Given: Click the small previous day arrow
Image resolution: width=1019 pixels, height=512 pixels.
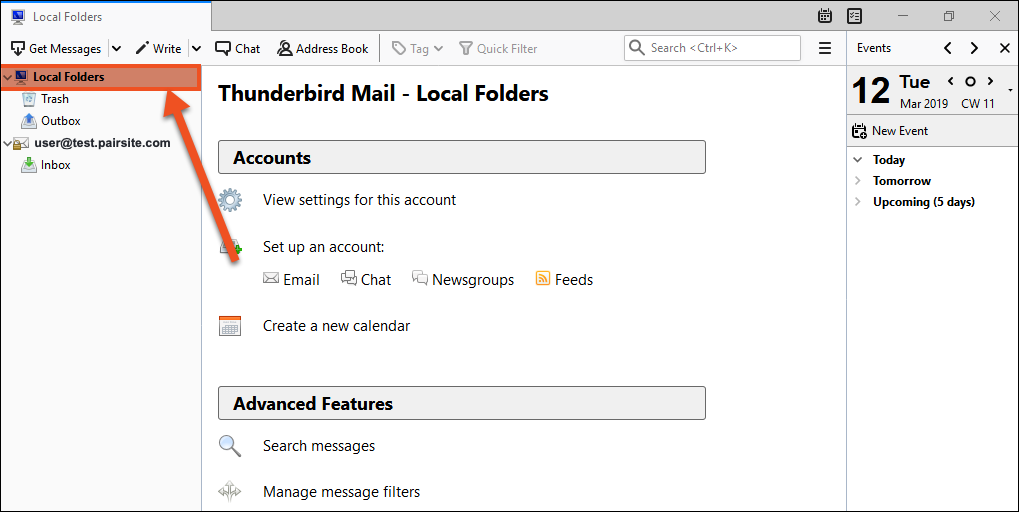Looking at the screenshot, I should [951, 81].
